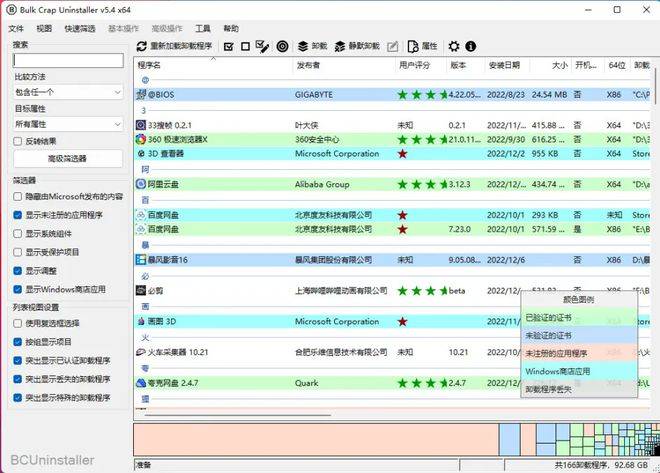The height and width of the screenshot is (473, 660).
Task: Uncheck 显示未注册的应用程序
Action: click(x=17, y=215)
